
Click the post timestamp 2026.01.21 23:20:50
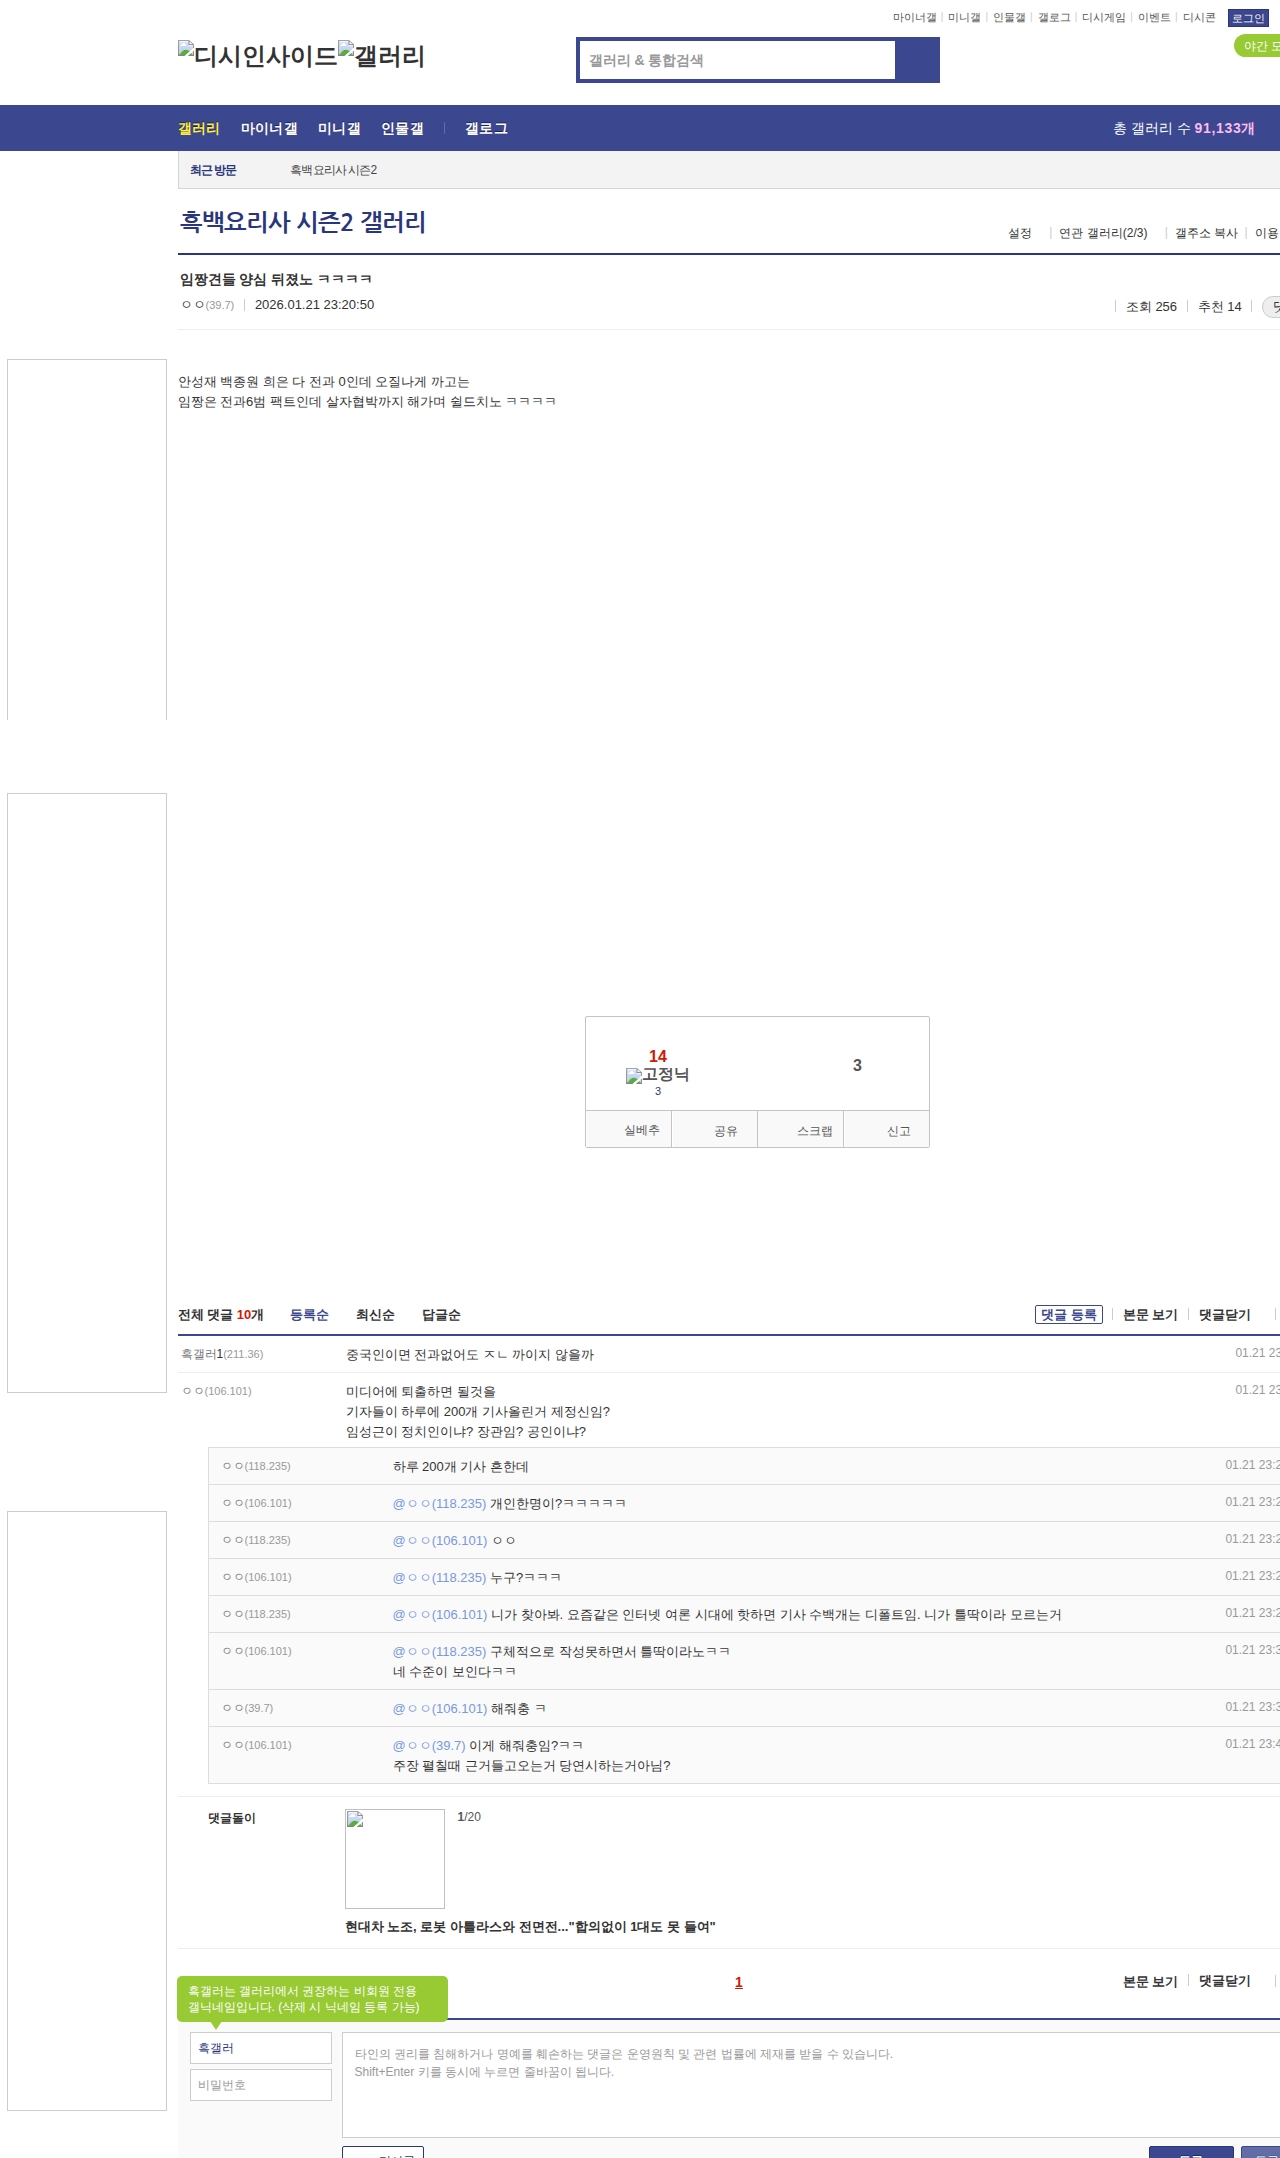314,305
